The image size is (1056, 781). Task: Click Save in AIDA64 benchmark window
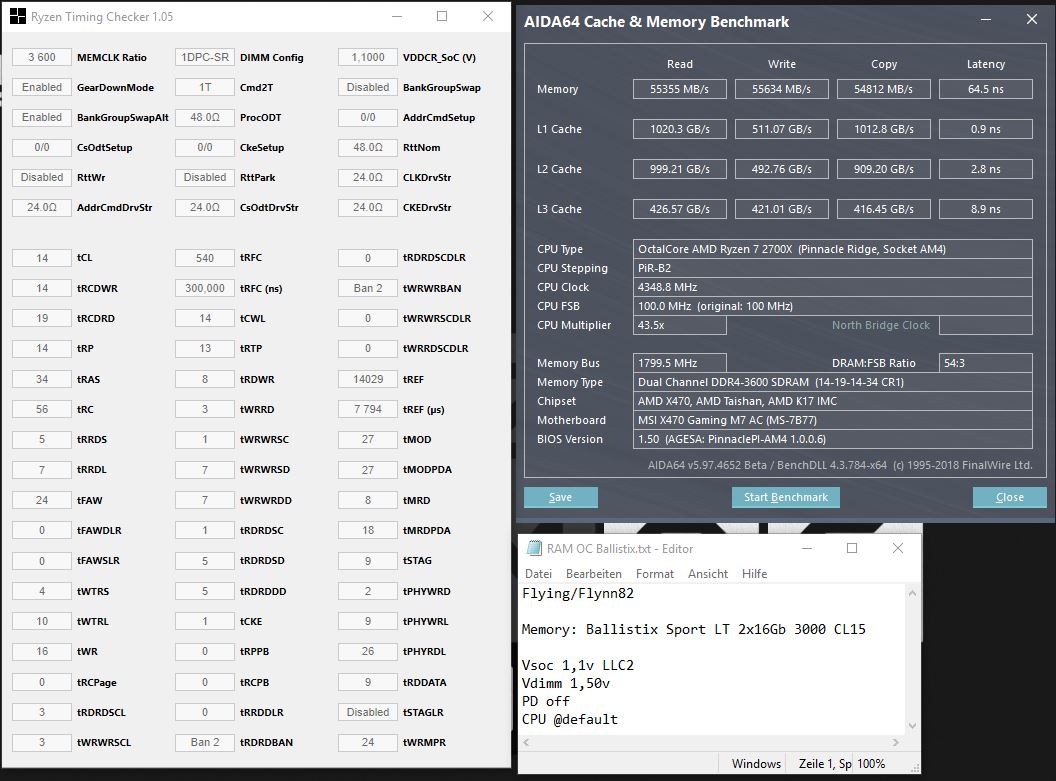pos(560,497)
